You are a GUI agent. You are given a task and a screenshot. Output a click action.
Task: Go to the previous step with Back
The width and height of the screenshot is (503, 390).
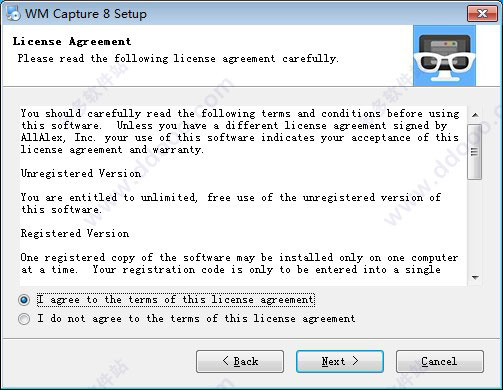(240, 361)
